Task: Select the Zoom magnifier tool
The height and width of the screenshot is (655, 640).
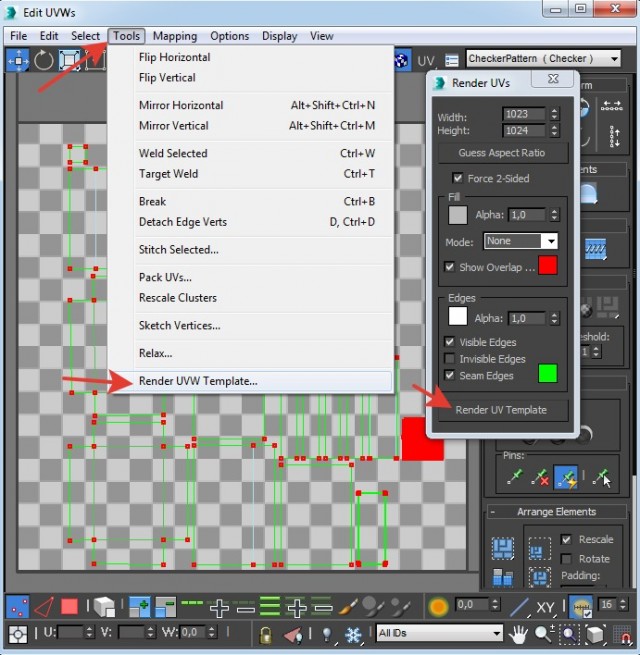Action: pos(544,634)
